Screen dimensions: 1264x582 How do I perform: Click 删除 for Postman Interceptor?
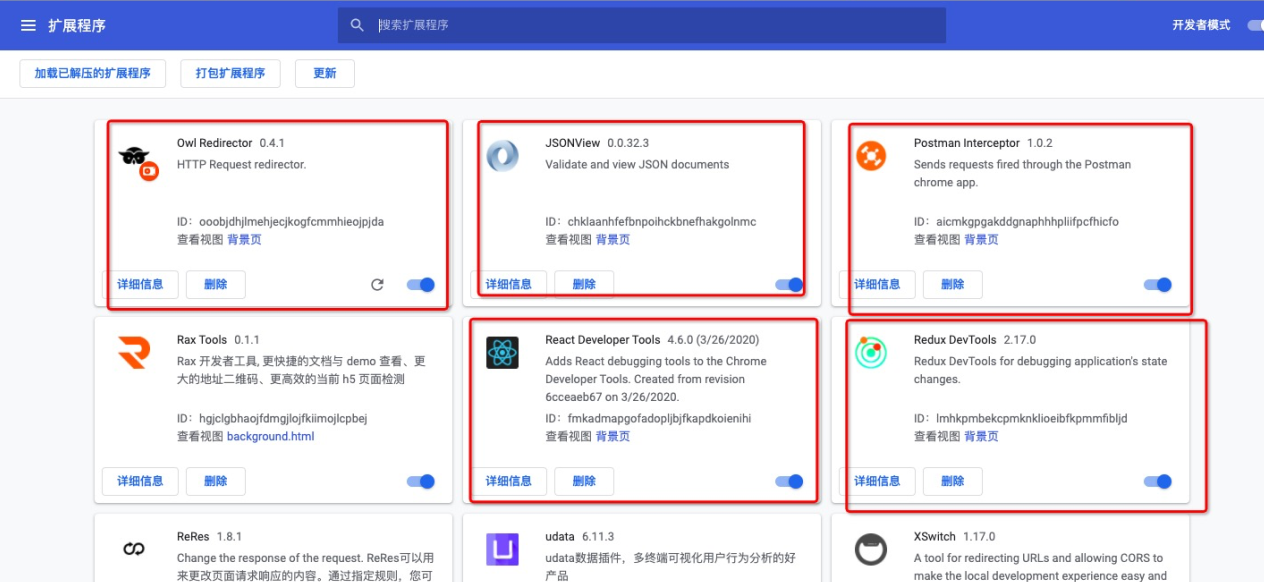[952, 284]
